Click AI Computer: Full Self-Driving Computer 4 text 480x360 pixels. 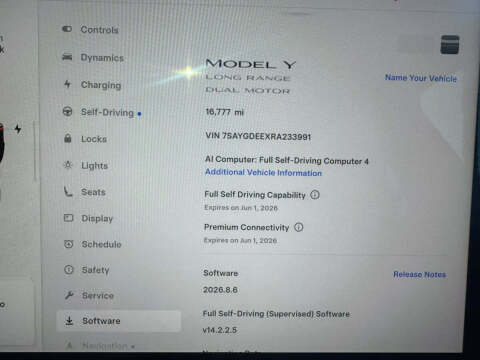pos(287,160)
